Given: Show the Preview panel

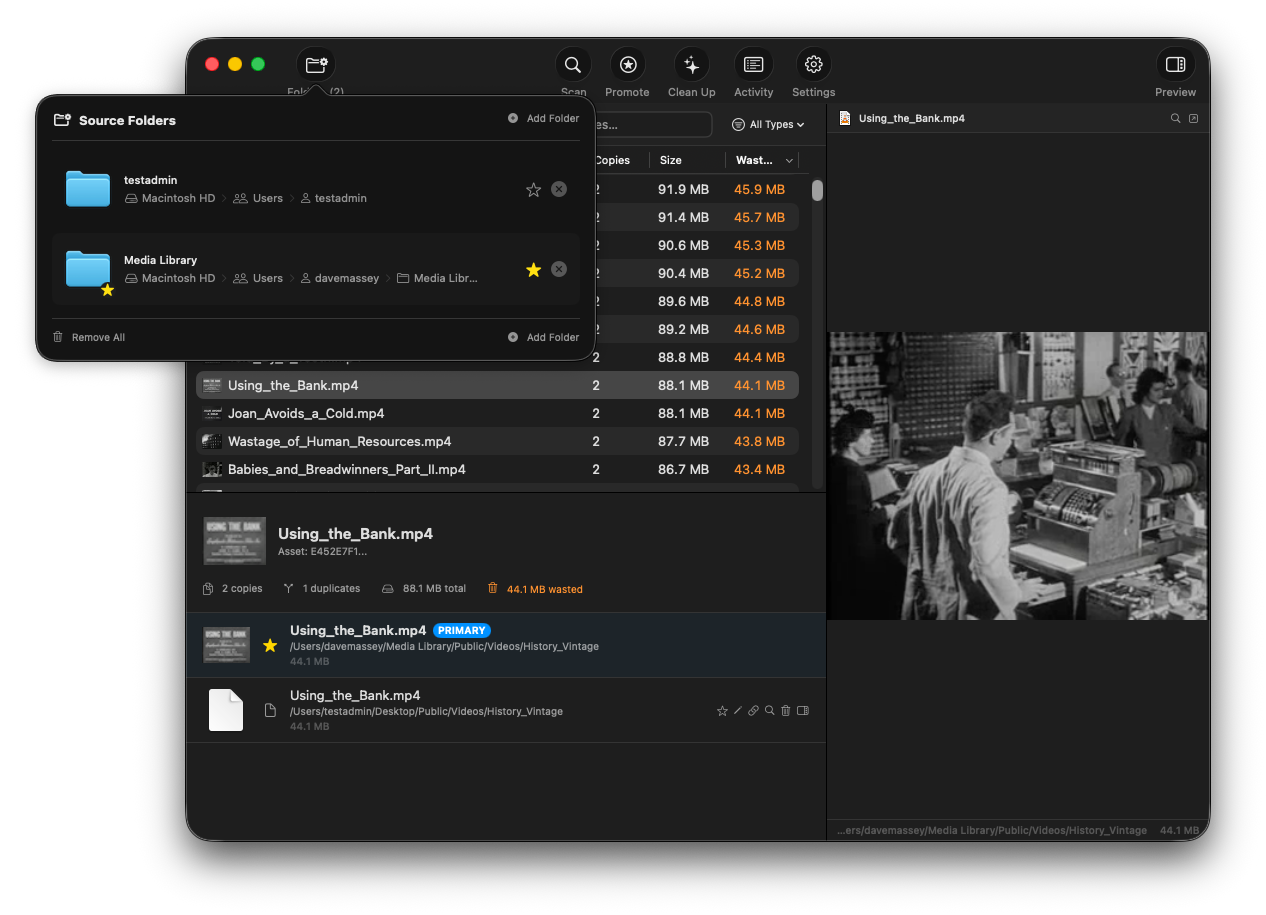Looking at the screenshot, I should [1175, 64].
